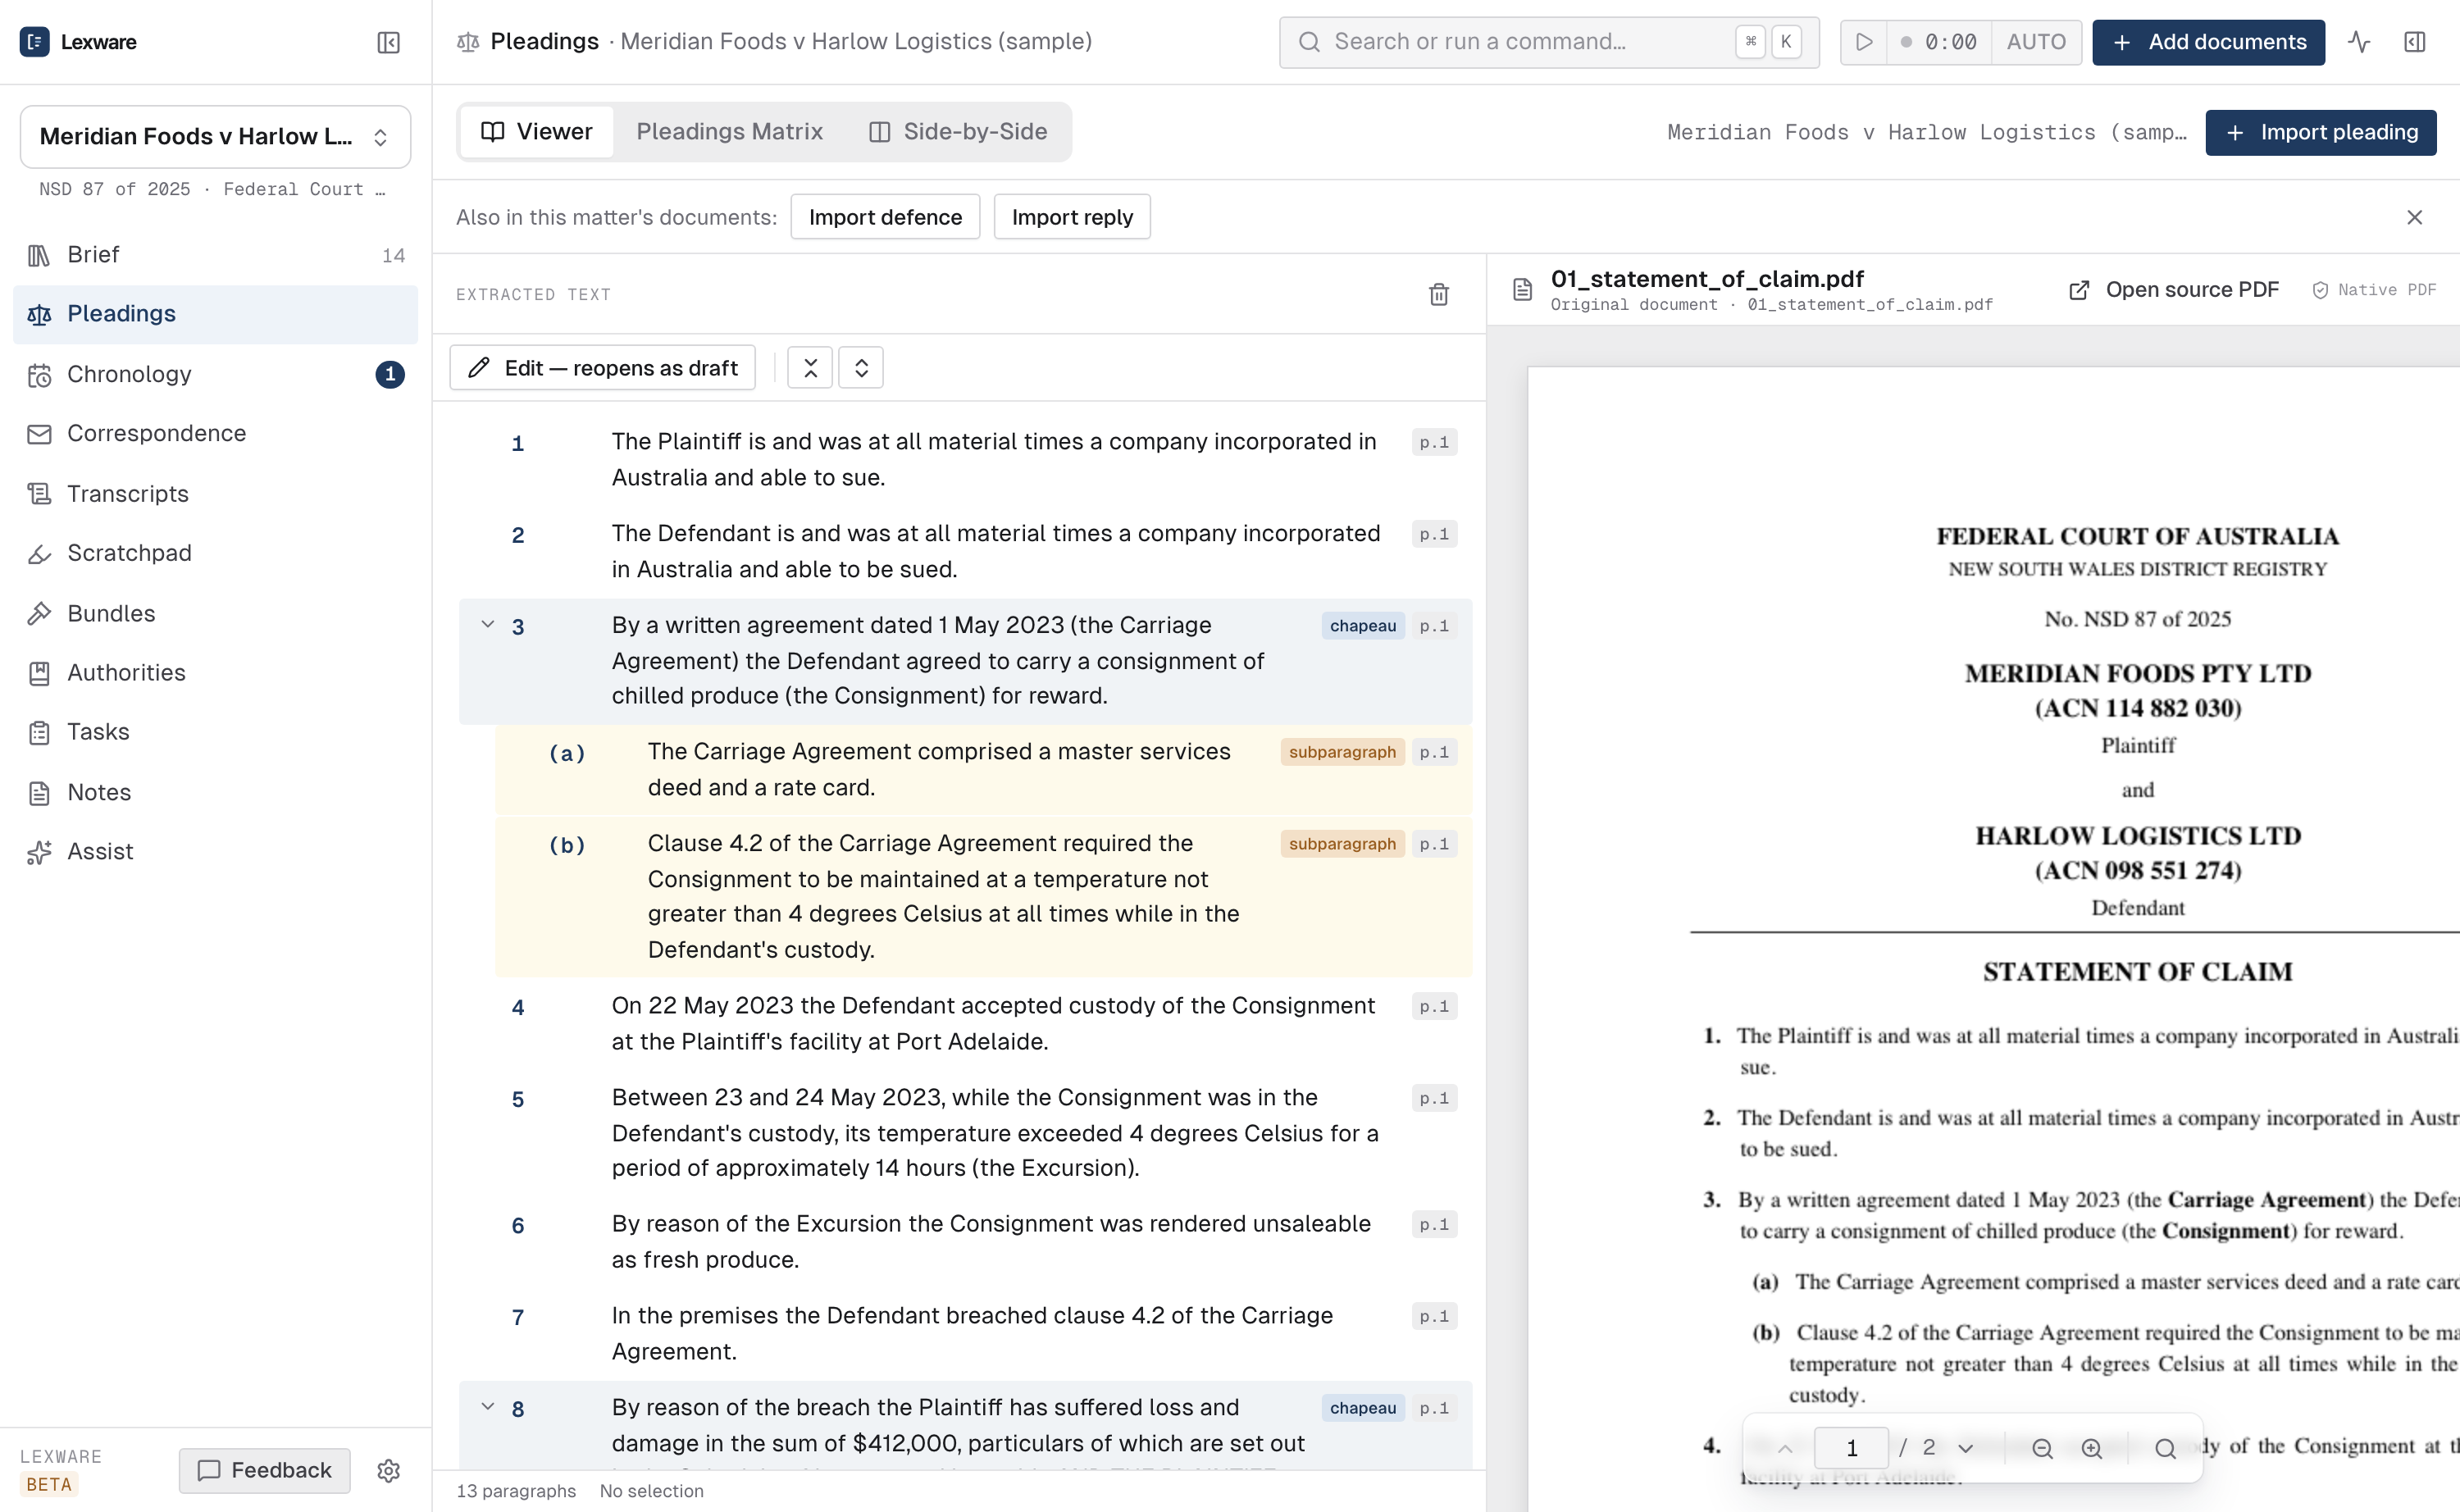The height and width of the screenshot is (1512, 2460).
Task: Click the Bundles gavel icon
Action: click(39, 613)
